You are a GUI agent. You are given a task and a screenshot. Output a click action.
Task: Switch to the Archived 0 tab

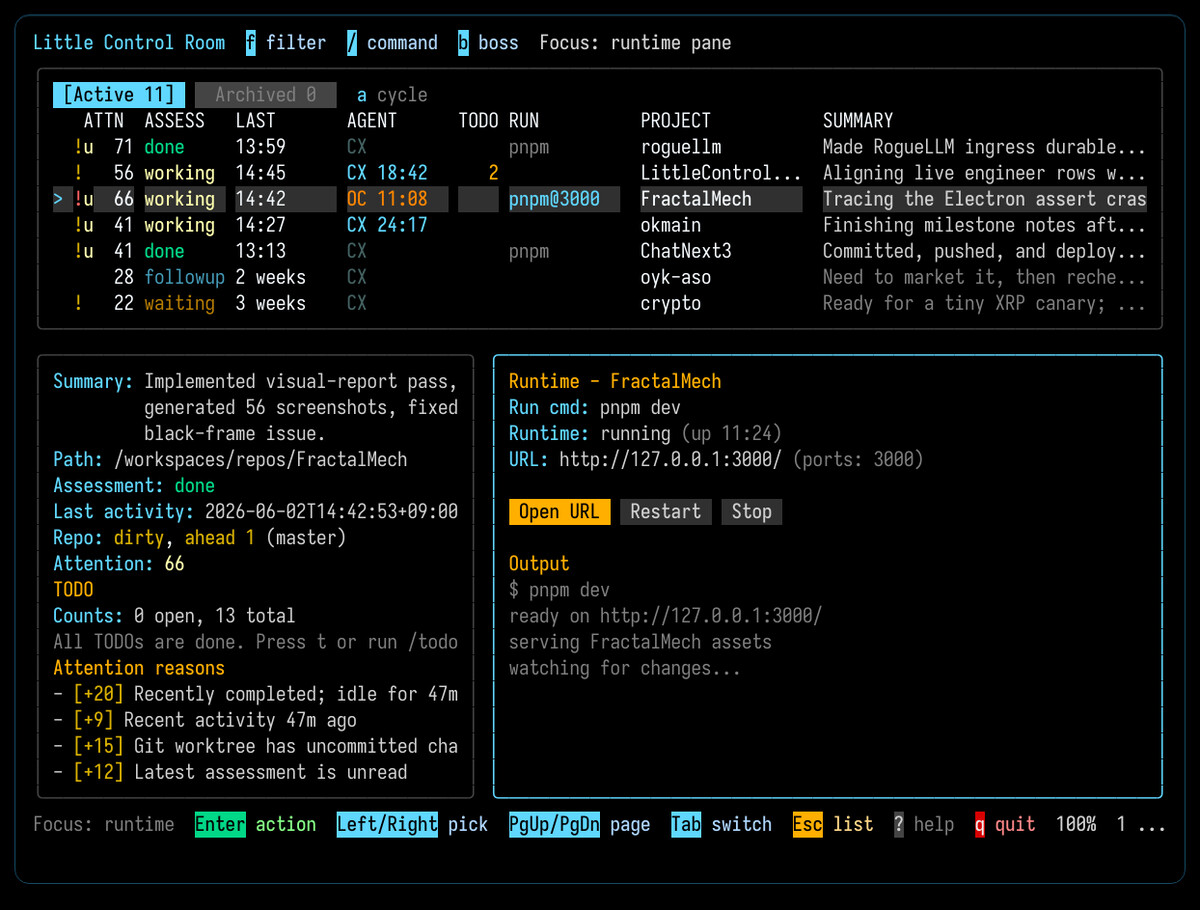tap(266, 95)
